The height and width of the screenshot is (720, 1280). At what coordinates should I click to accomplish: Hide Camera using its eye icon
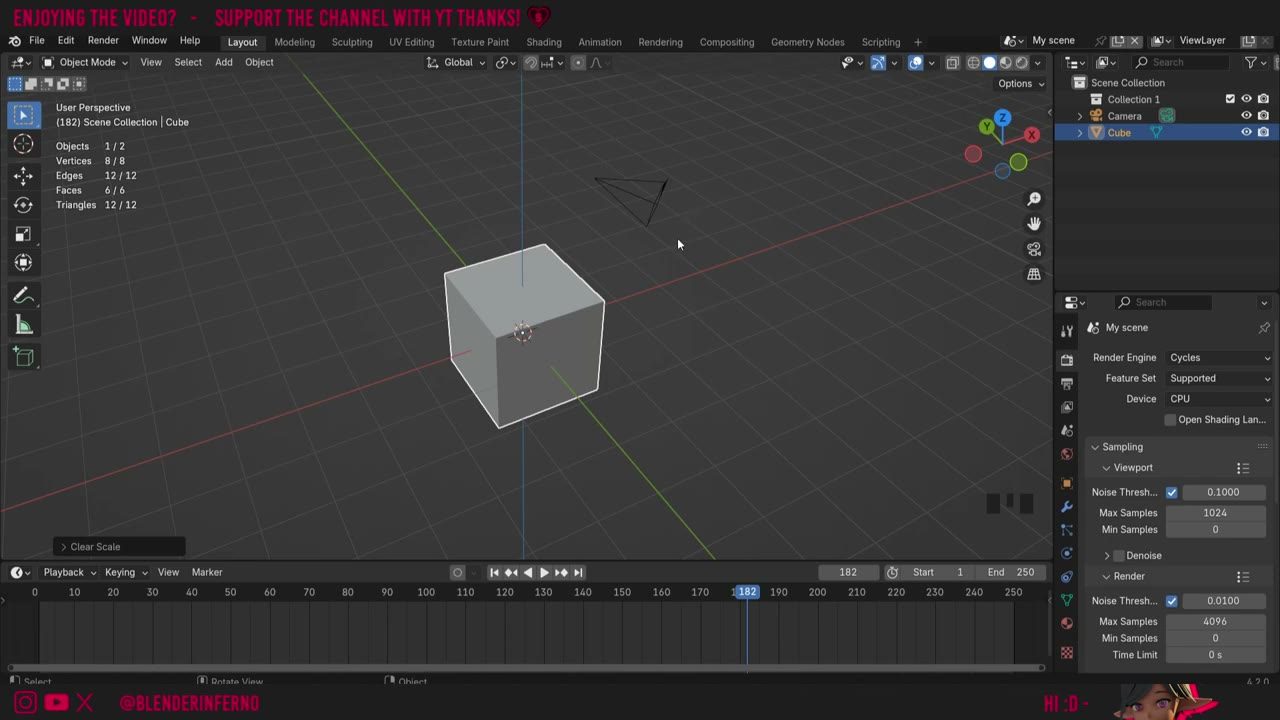click(1246, 116)
